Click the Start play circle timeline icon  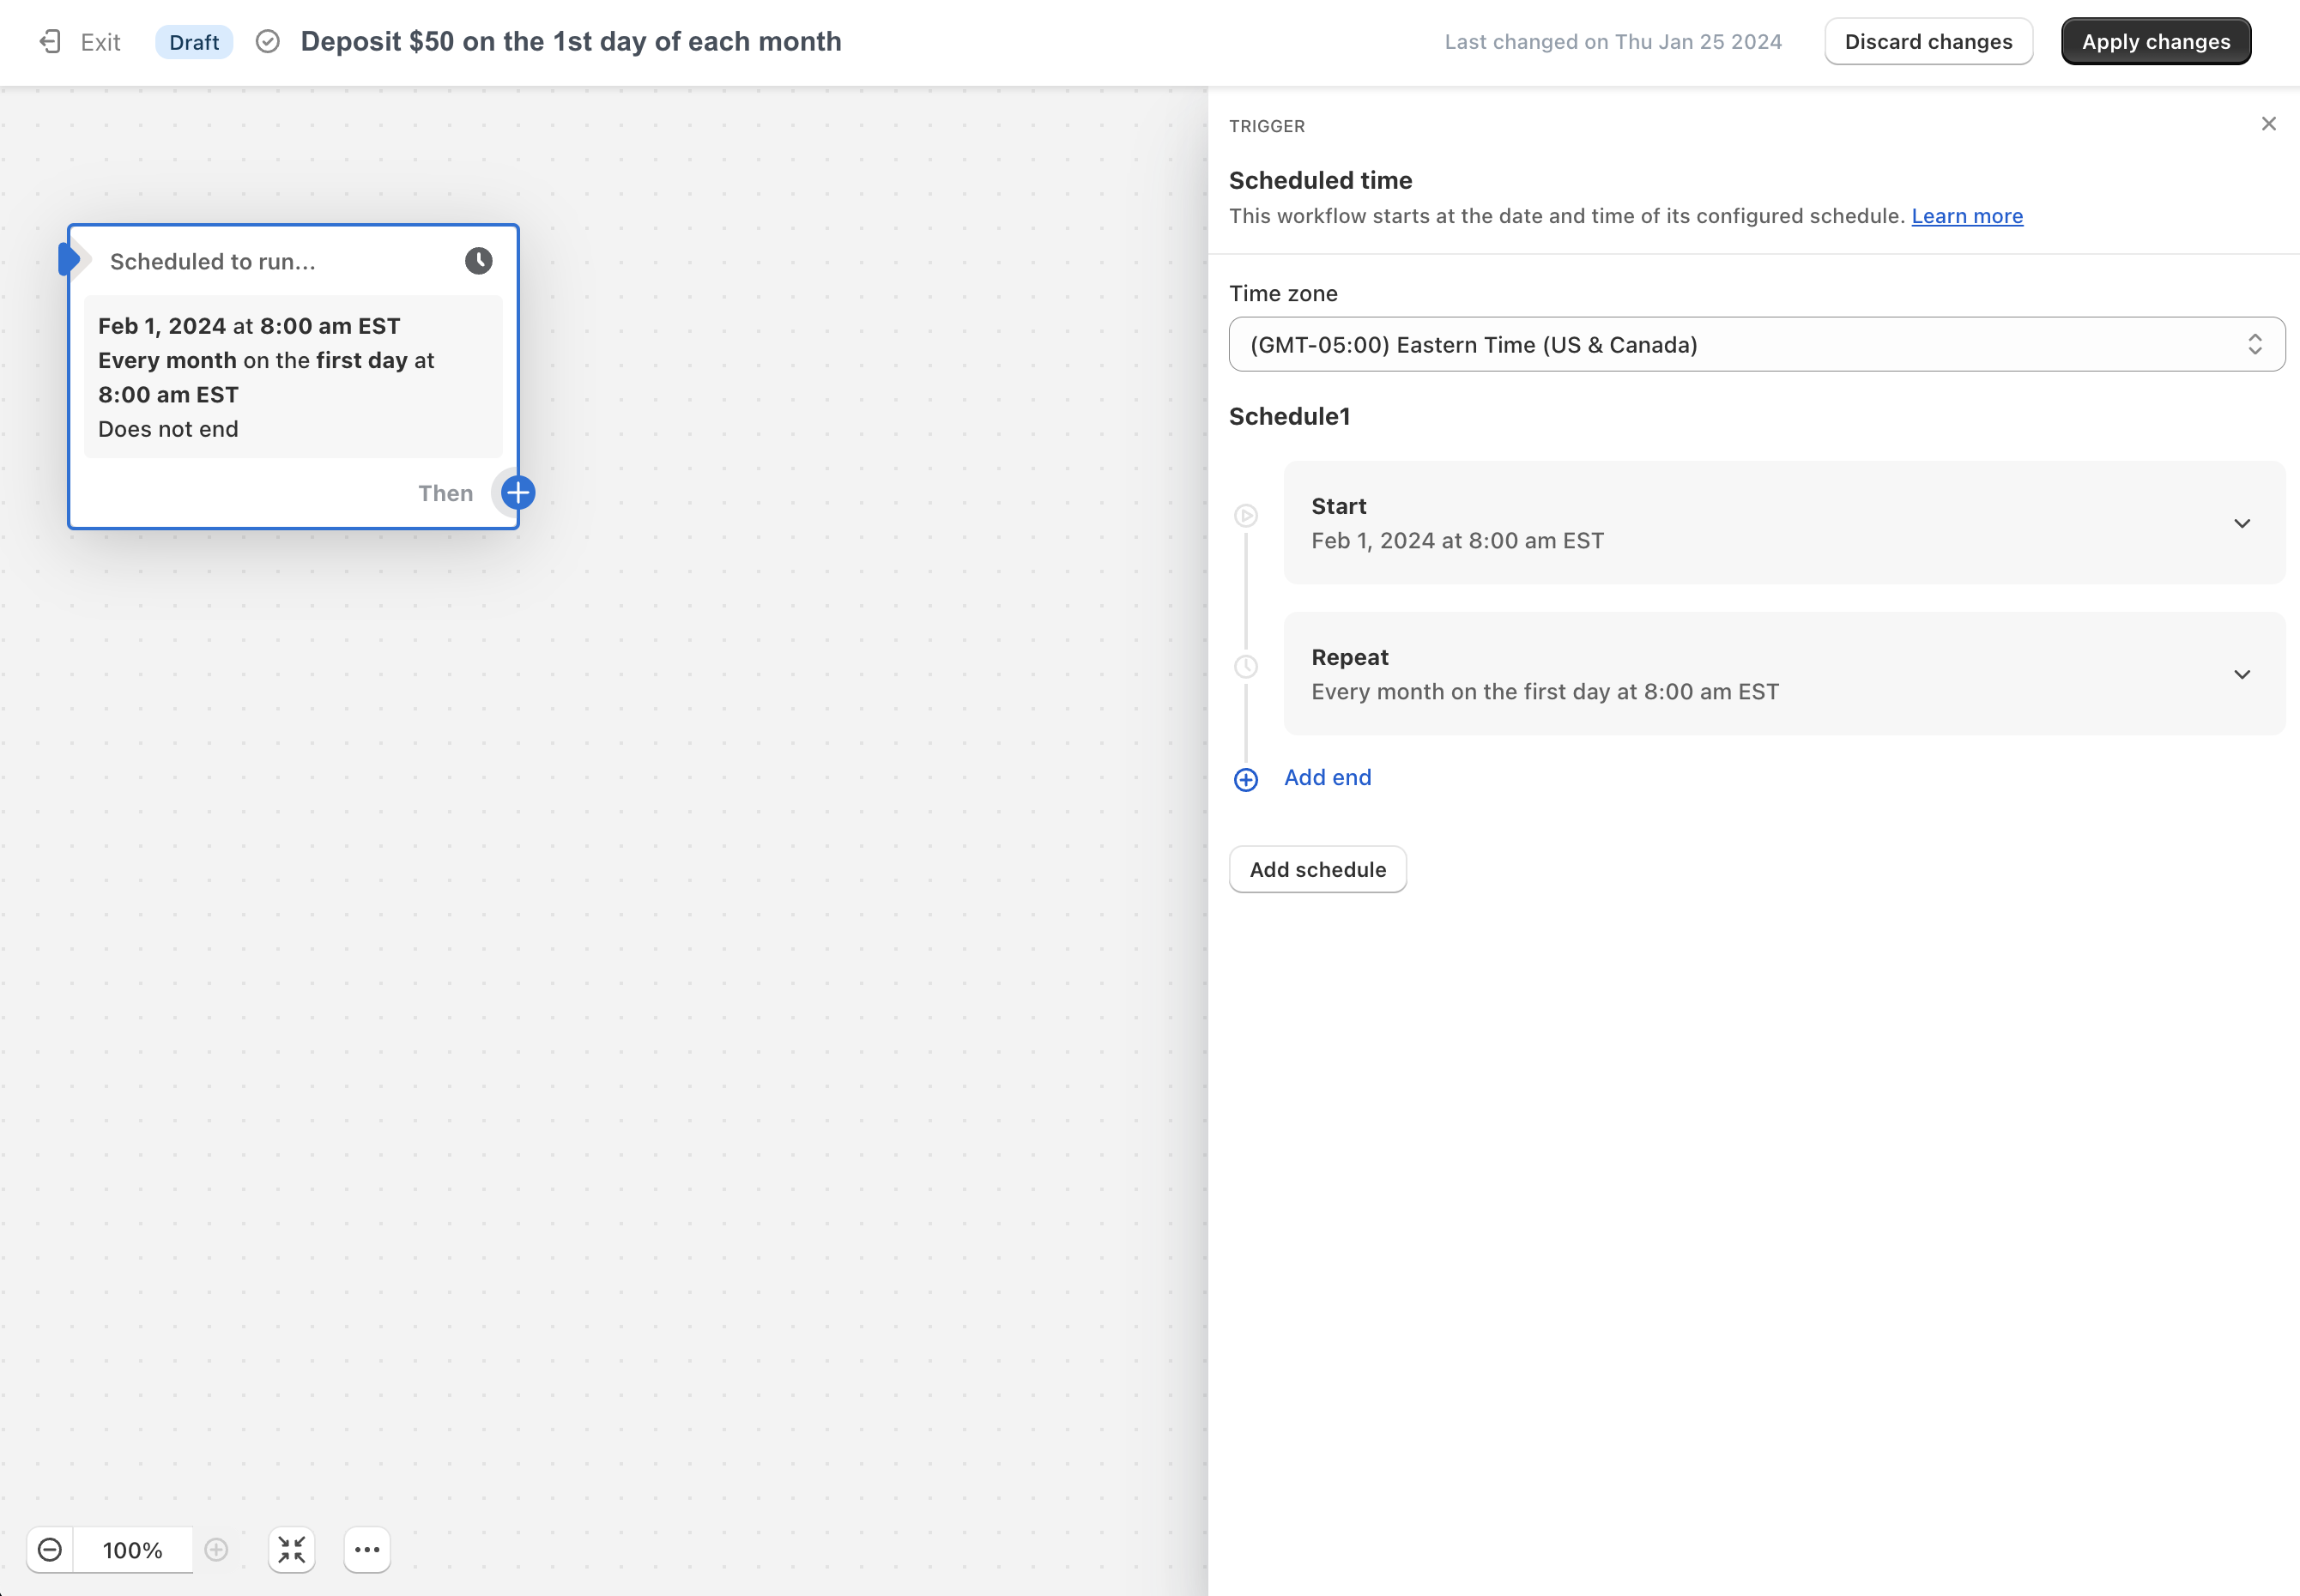coord(1245,516)
